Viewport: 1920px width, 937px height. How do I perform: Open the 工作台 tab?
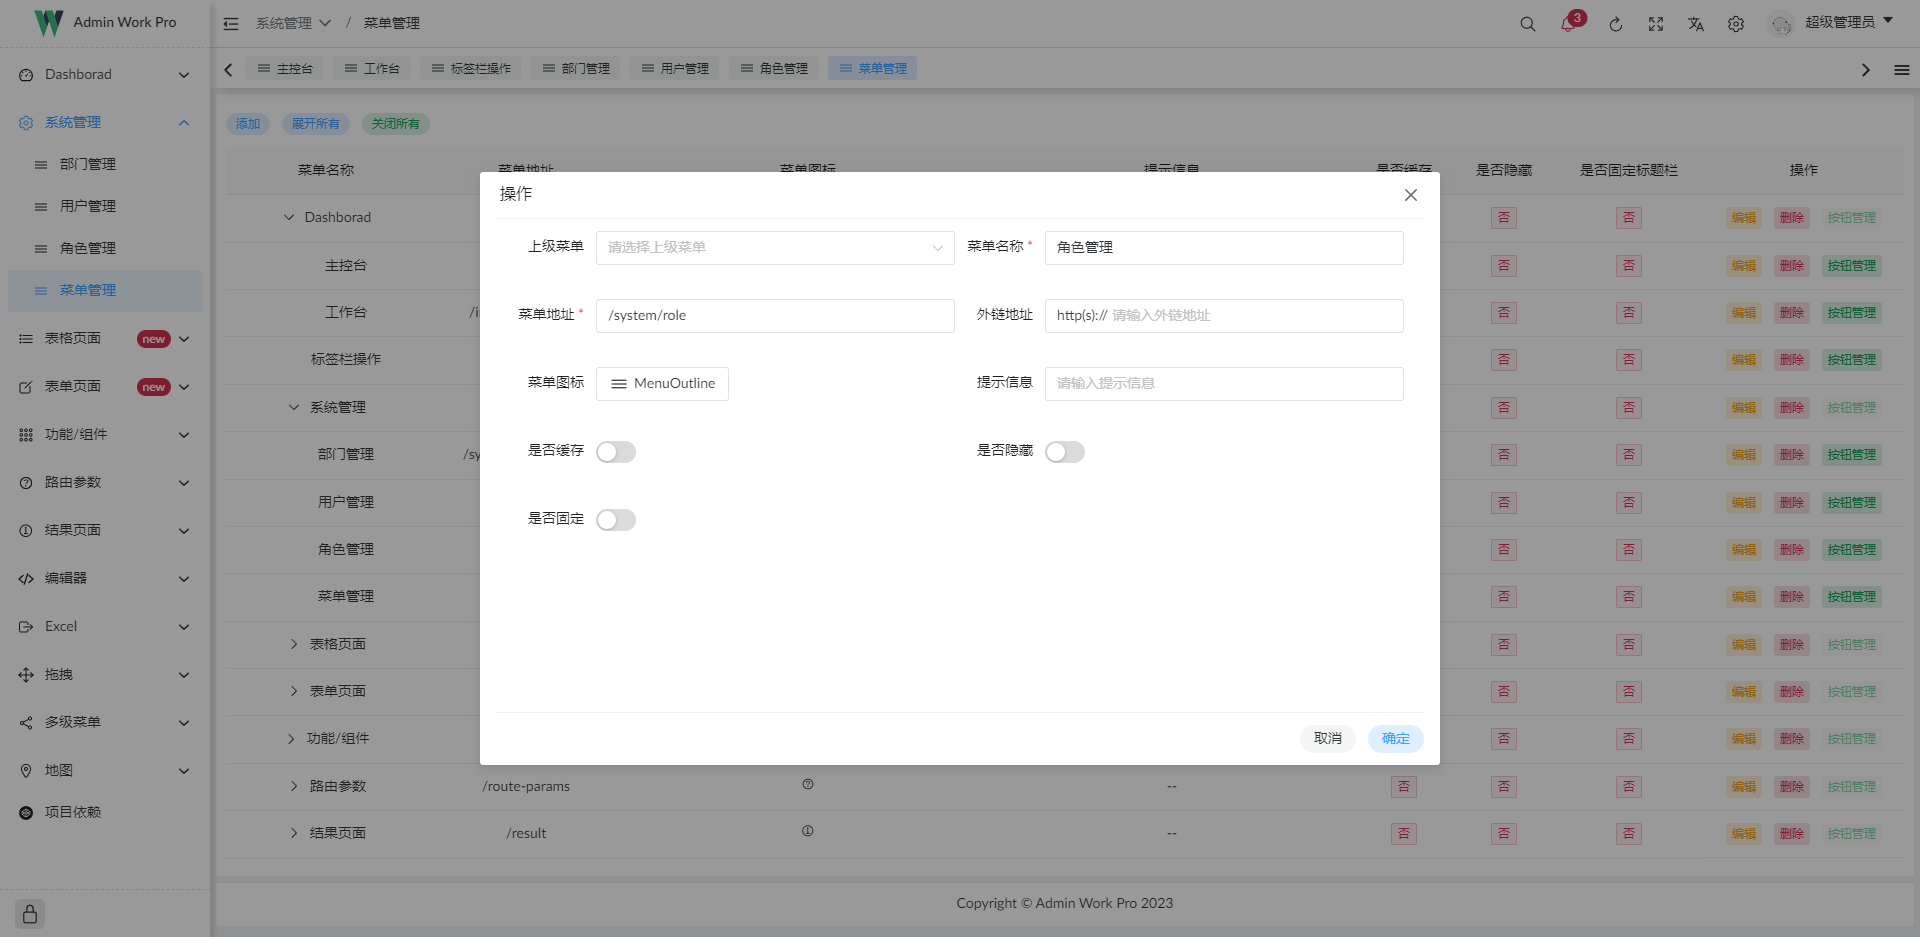click(x=371, y=67)
